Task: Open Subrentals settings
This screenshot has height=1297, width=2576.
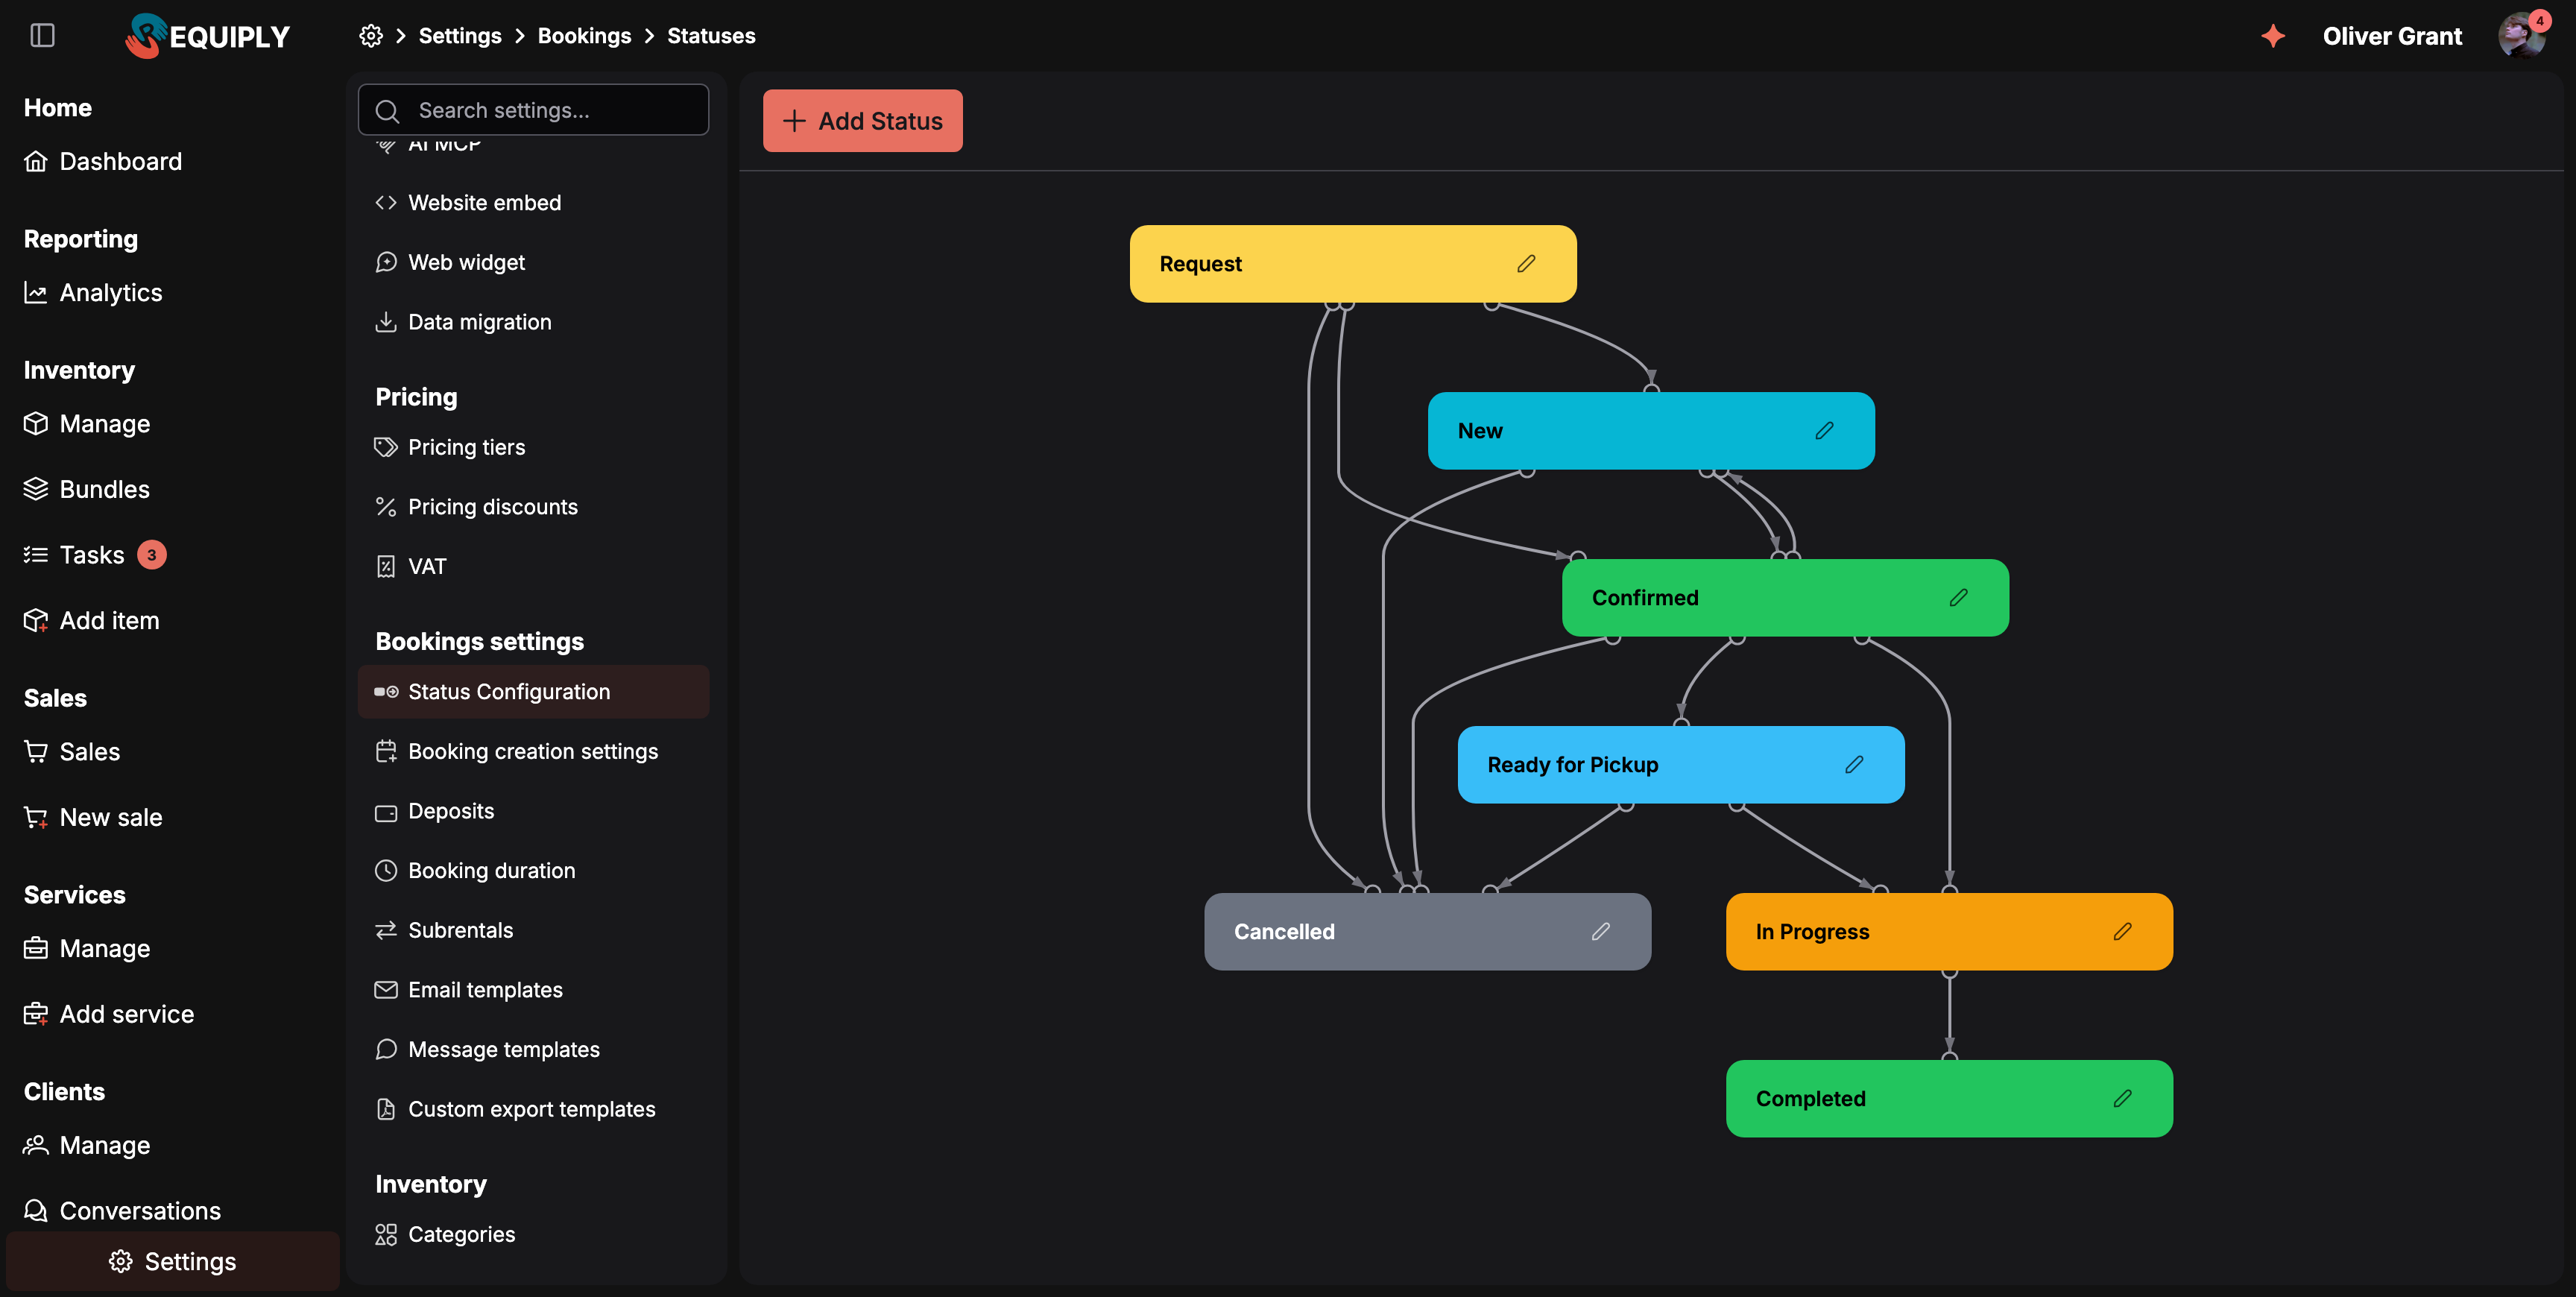Action: tap(534, 931)
